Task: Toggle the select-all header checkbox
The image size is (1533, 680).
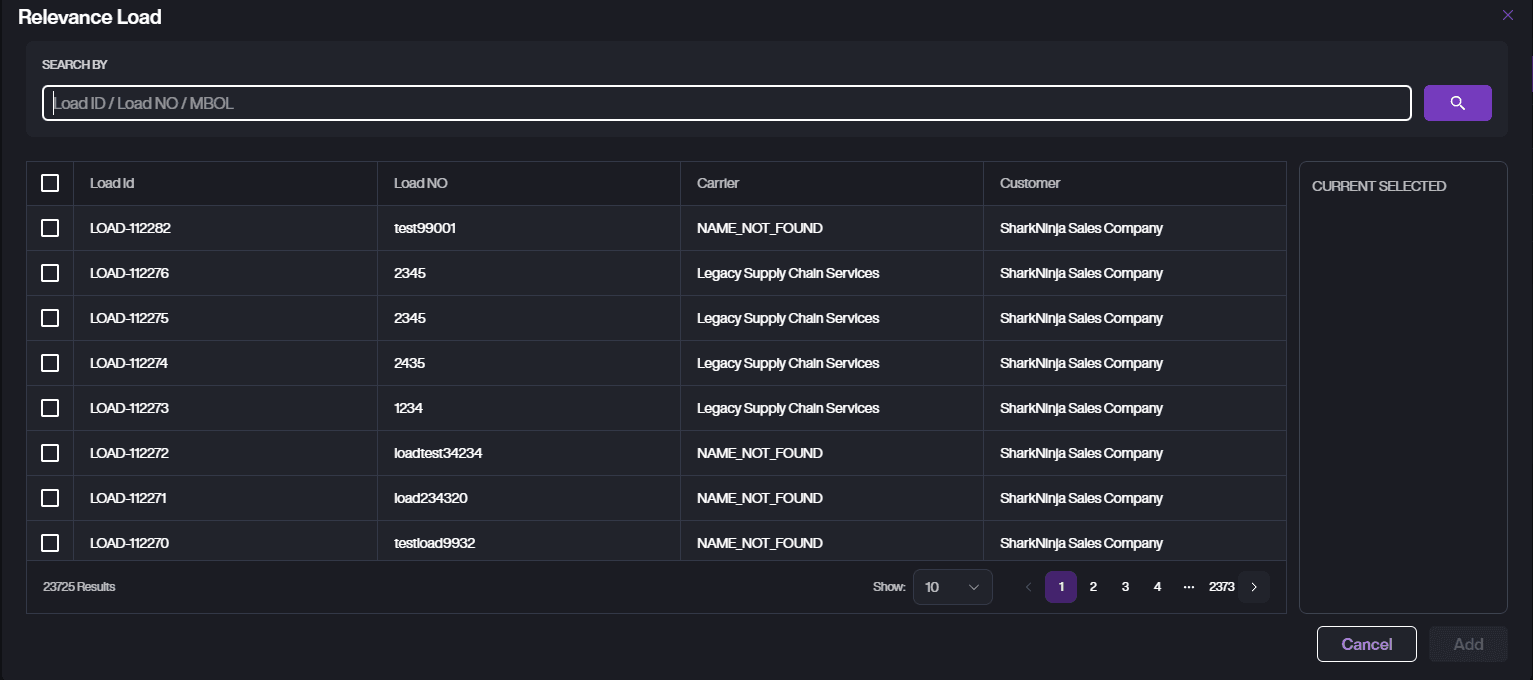Action: [50, 183]
